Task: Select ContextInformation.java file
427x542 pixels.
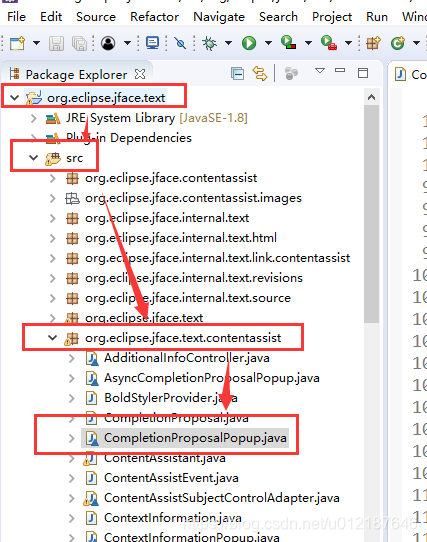Action: point(173,518)
